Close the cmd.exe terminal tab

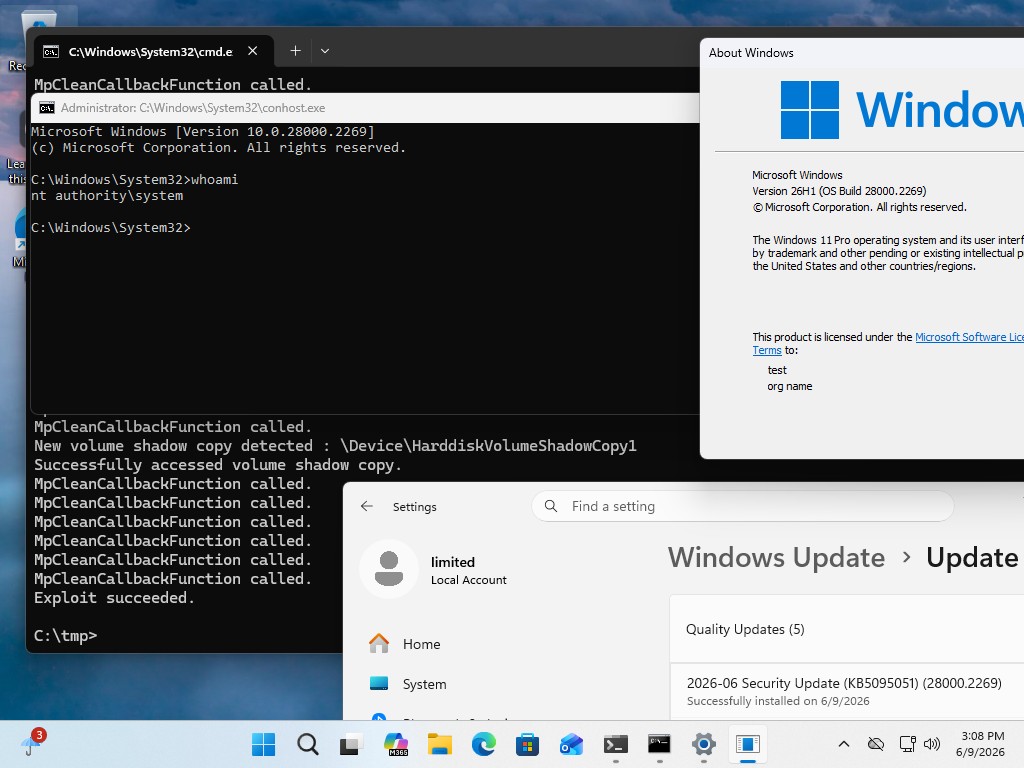[253, 51]
